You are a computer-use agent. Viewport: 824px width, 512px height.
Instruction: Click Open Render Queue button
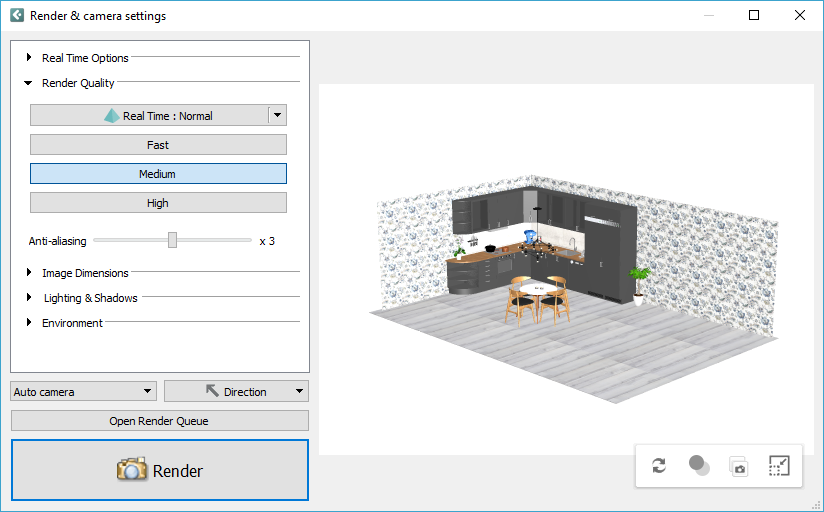[160, 421]
